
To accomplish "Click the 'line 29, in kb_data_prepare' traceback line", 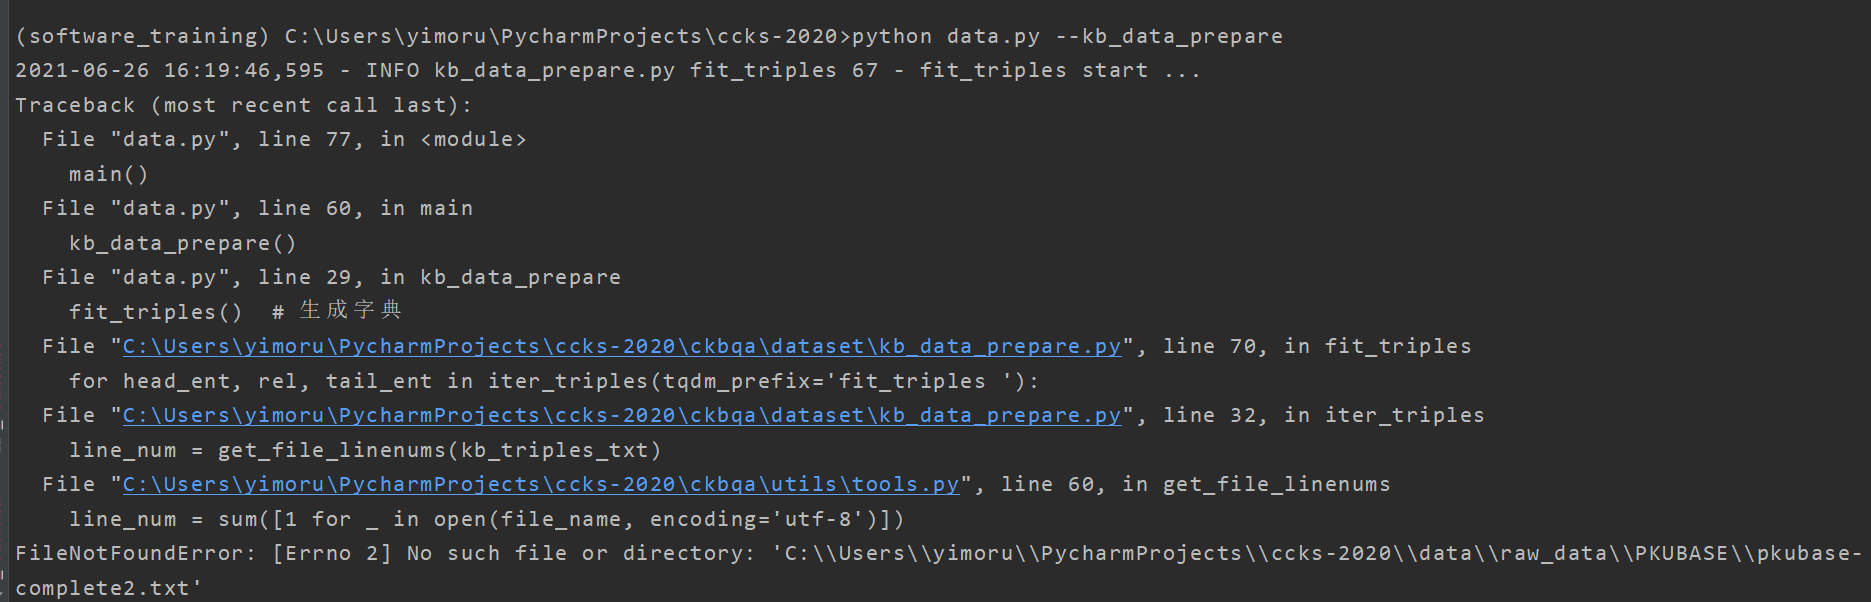I will click(439, 277).
